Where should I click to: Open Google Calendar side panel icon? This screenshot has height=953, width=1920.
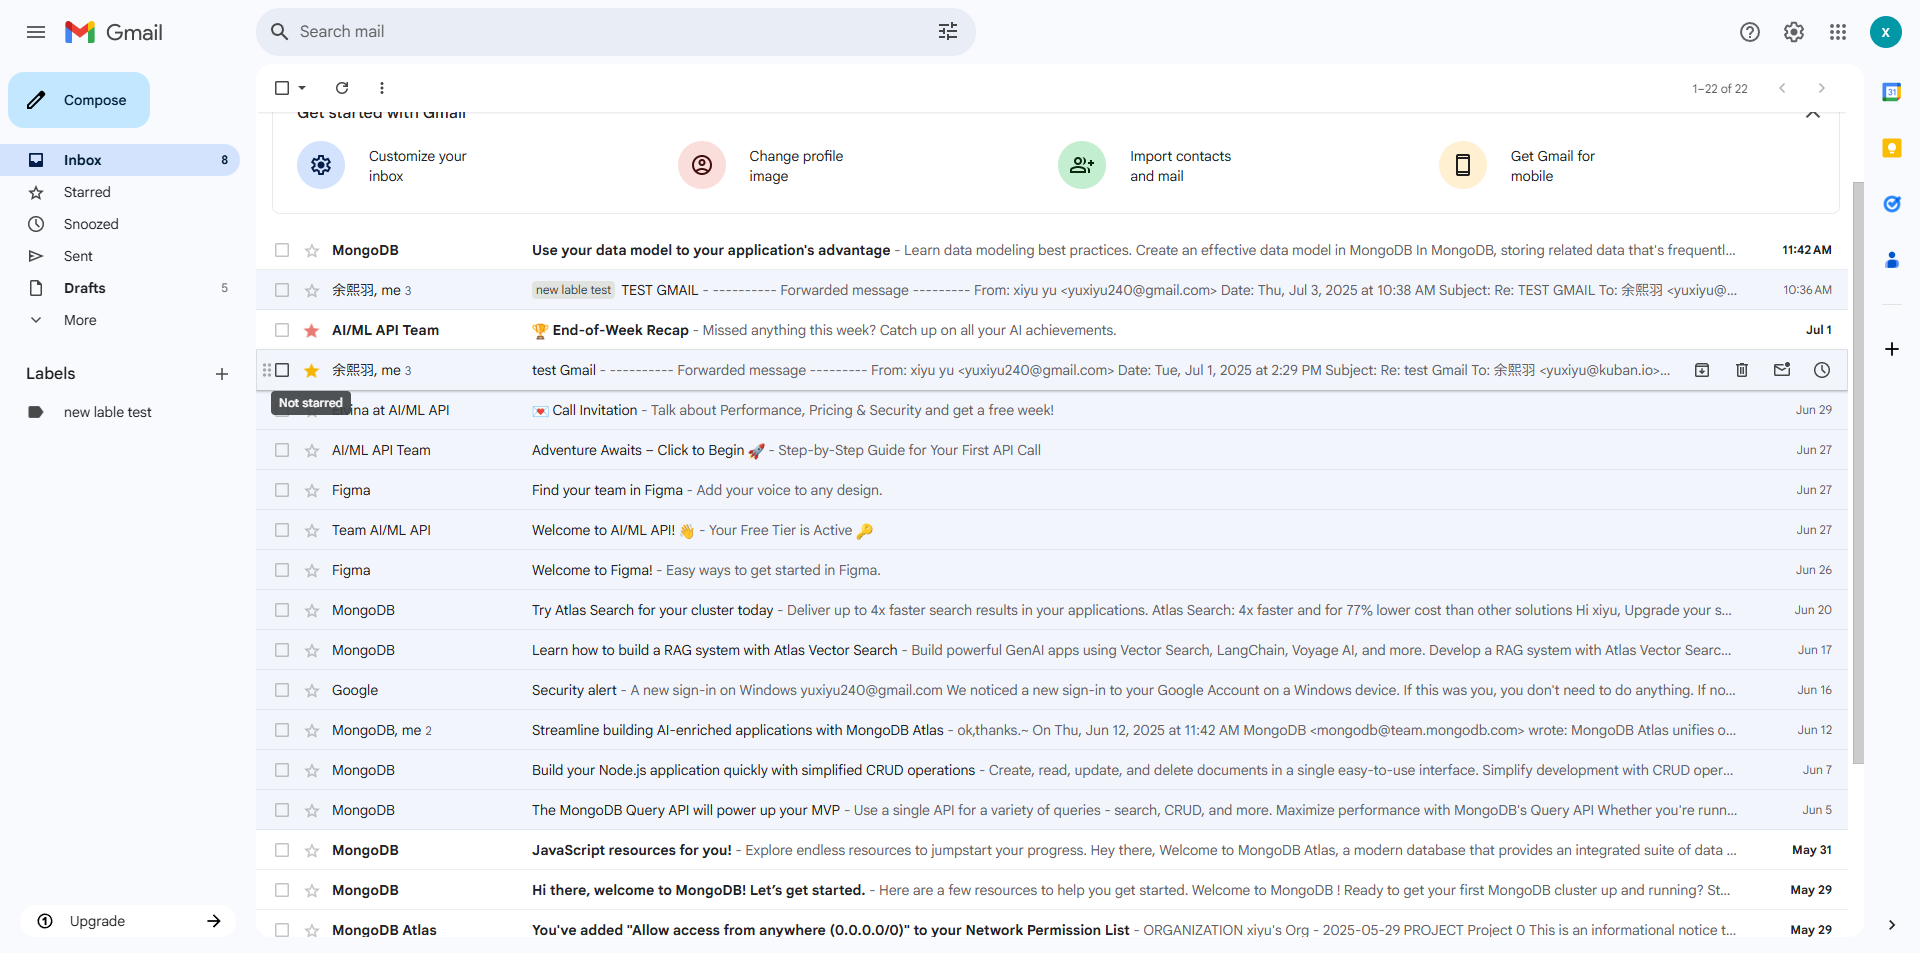(x=1891, y=92)
